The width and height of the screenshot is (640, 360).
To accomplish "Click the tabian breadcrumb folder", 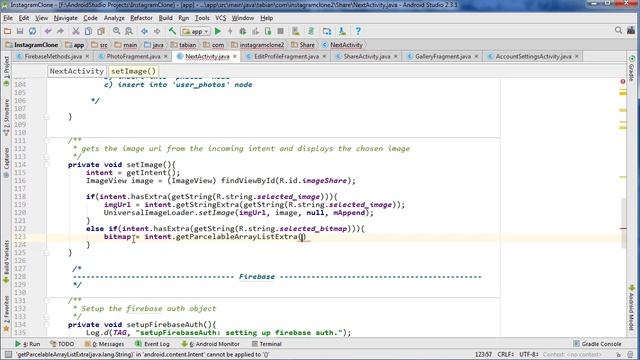I will coord(184,45).
